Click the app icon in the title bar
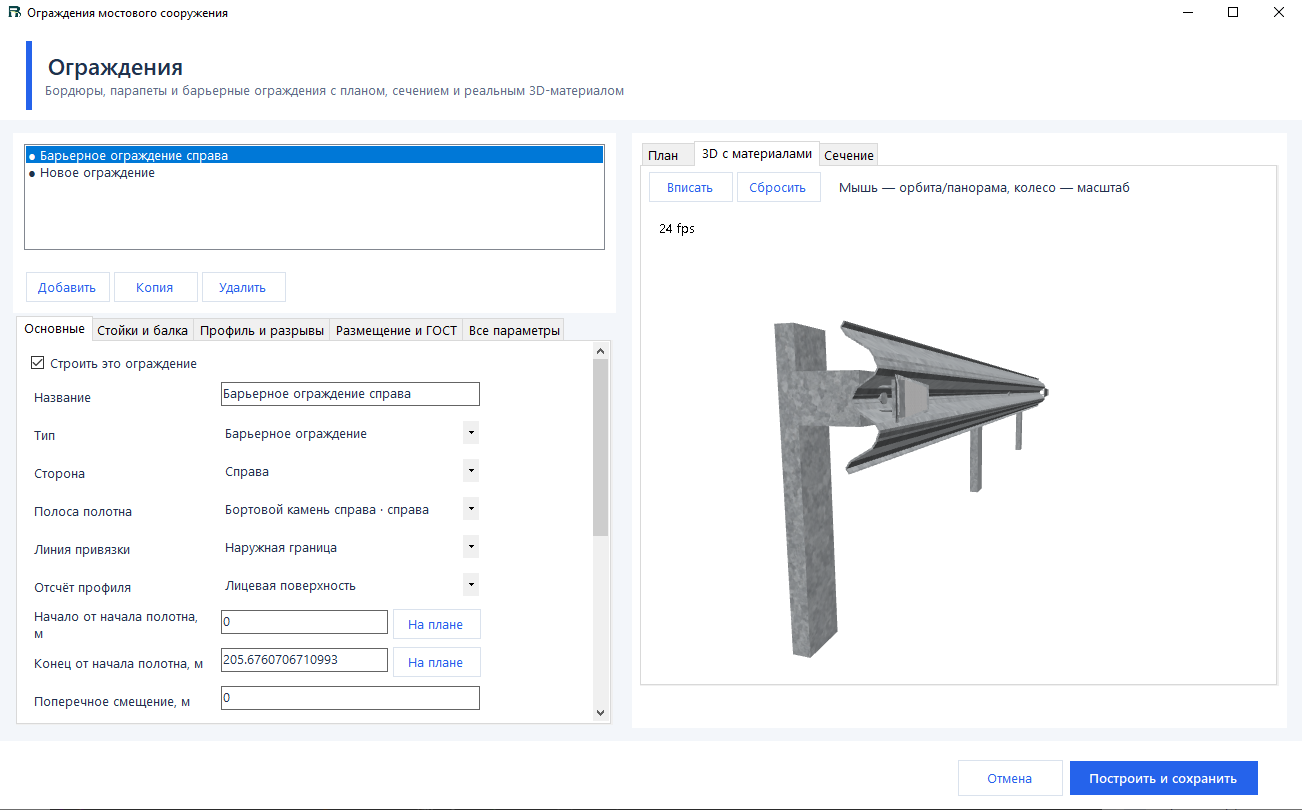 coord(14,13)
